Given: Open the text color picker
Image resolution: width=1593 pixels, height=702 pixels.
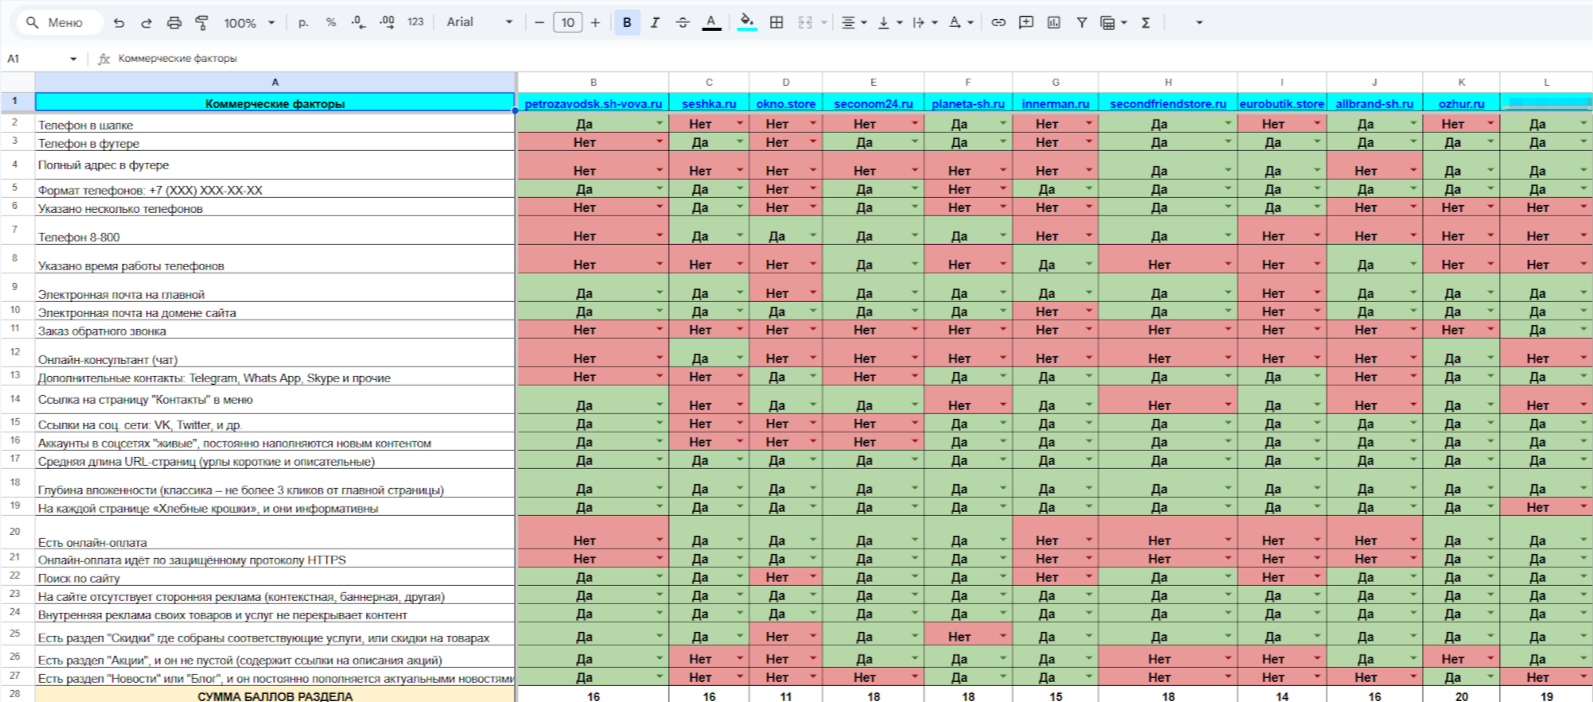Looking at the screenshot, I should pyautogui.click(x=711, y=22).
